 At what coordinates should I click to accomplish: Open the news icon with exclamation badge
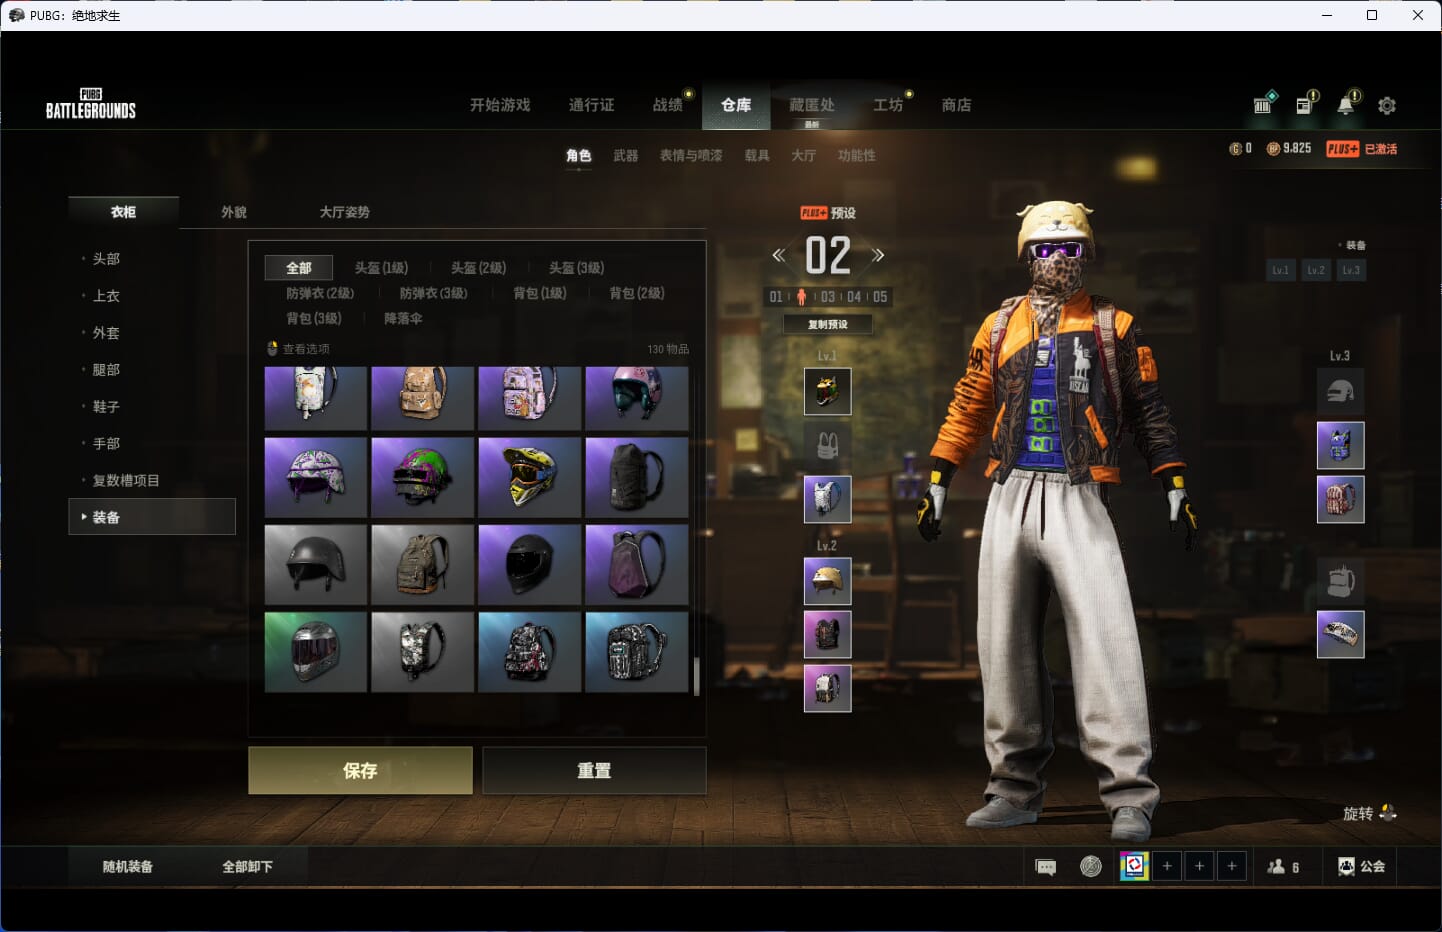[1306, 104]
